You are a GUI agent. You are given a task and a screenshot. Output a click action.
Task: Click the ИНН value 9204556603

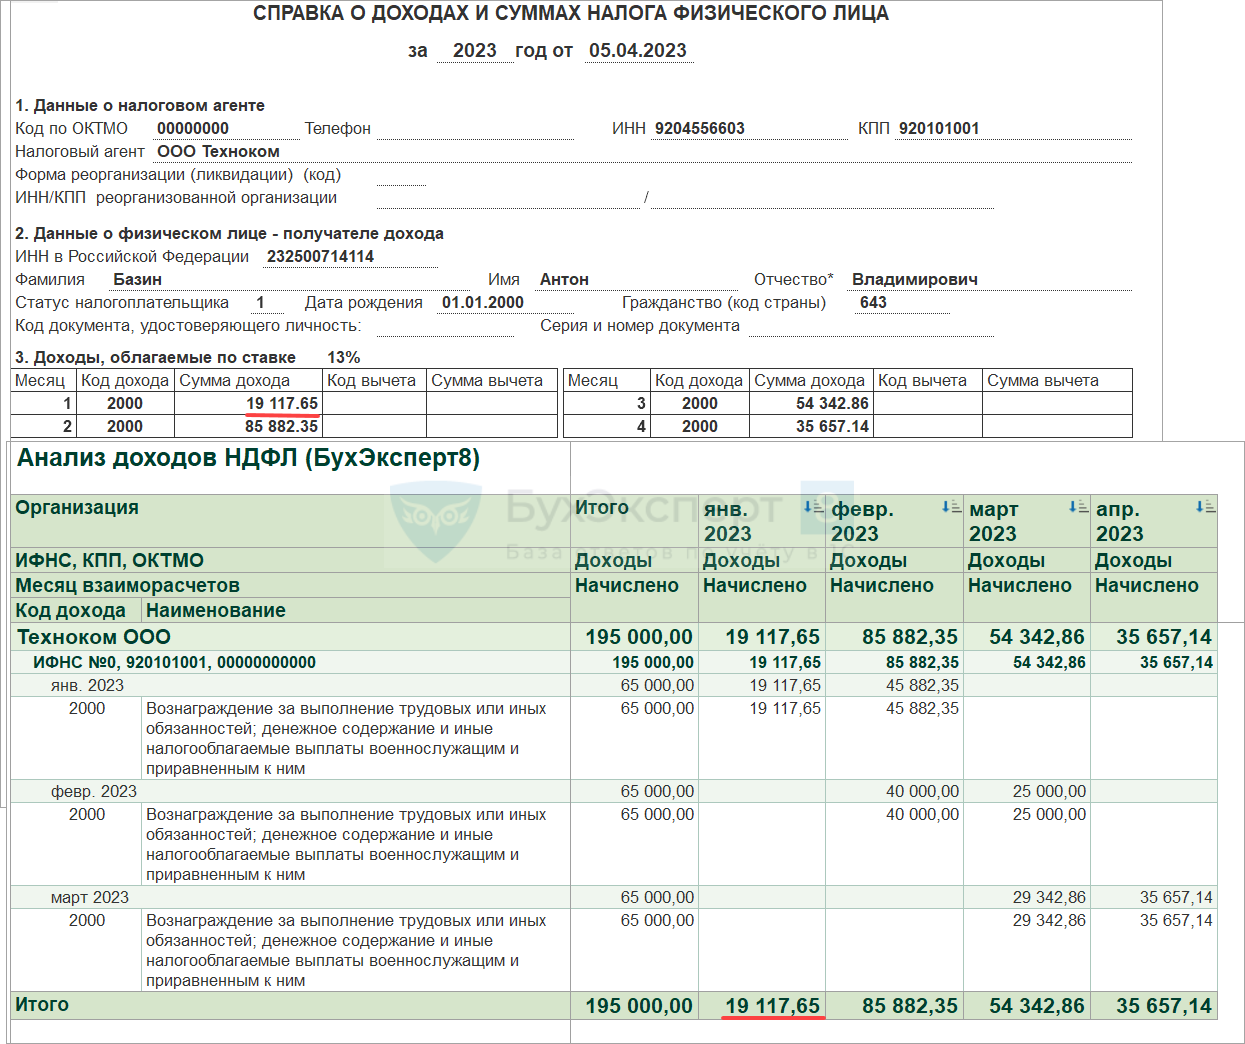pyautogui.click(x=700, y=128)
